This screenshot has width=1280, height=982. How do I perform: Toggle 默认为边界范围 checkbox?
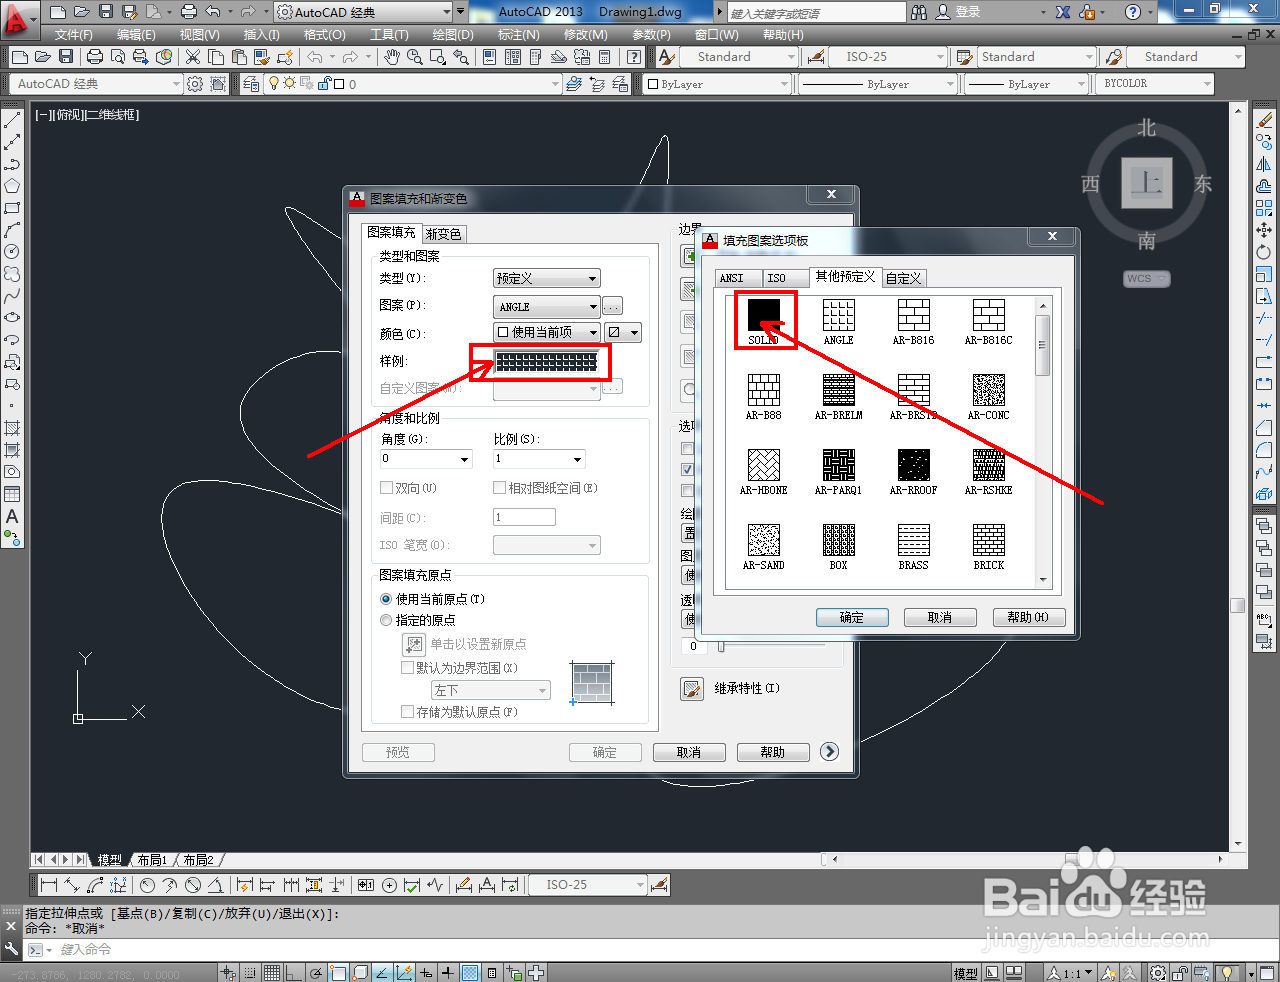407,668
